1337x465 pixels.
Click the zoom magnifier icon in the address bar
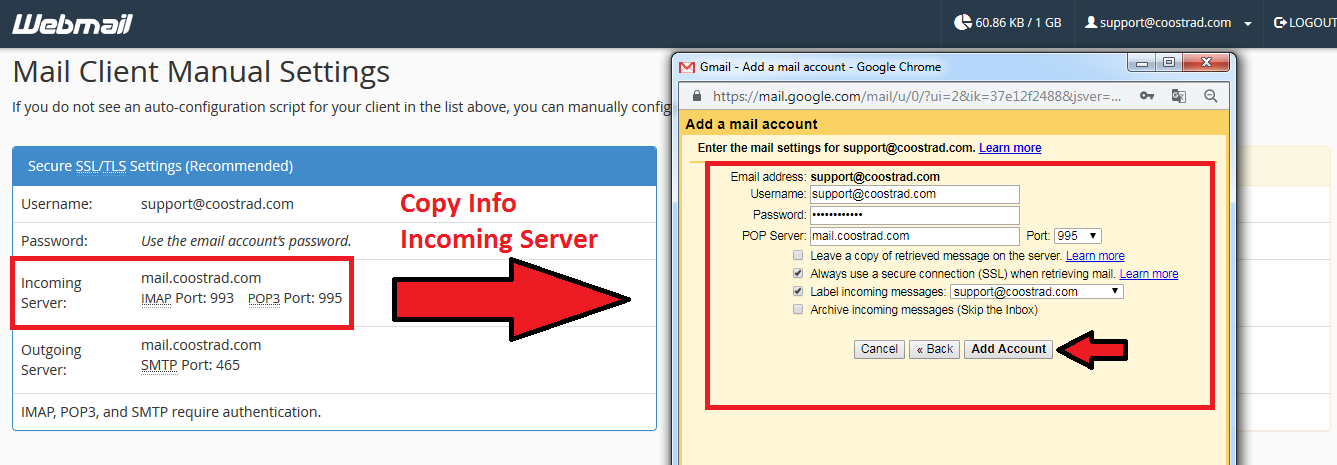coord(1210,96)
